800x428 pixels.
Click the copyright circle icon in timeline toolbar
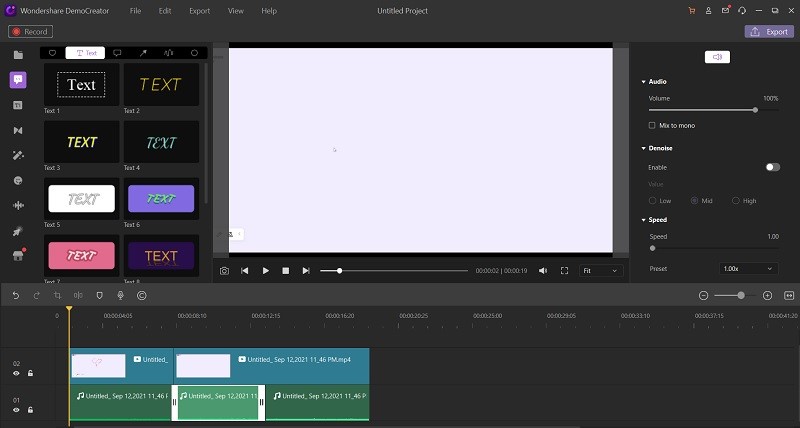[142, 295]
